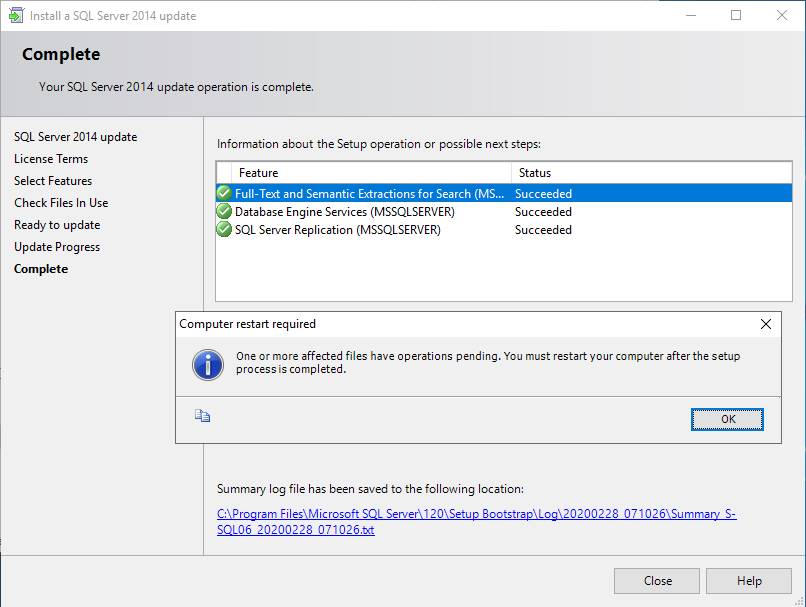Select the SQL Server Replication (MSSQLSERVER) row

pos(504,229)
